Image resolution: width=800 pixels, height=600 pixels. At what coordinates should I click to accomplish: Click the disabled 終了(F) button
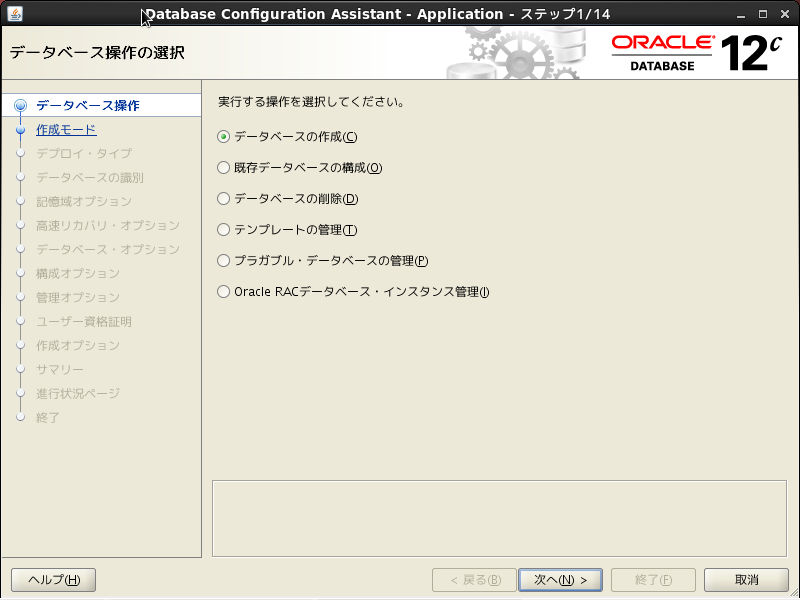point(653,580)
